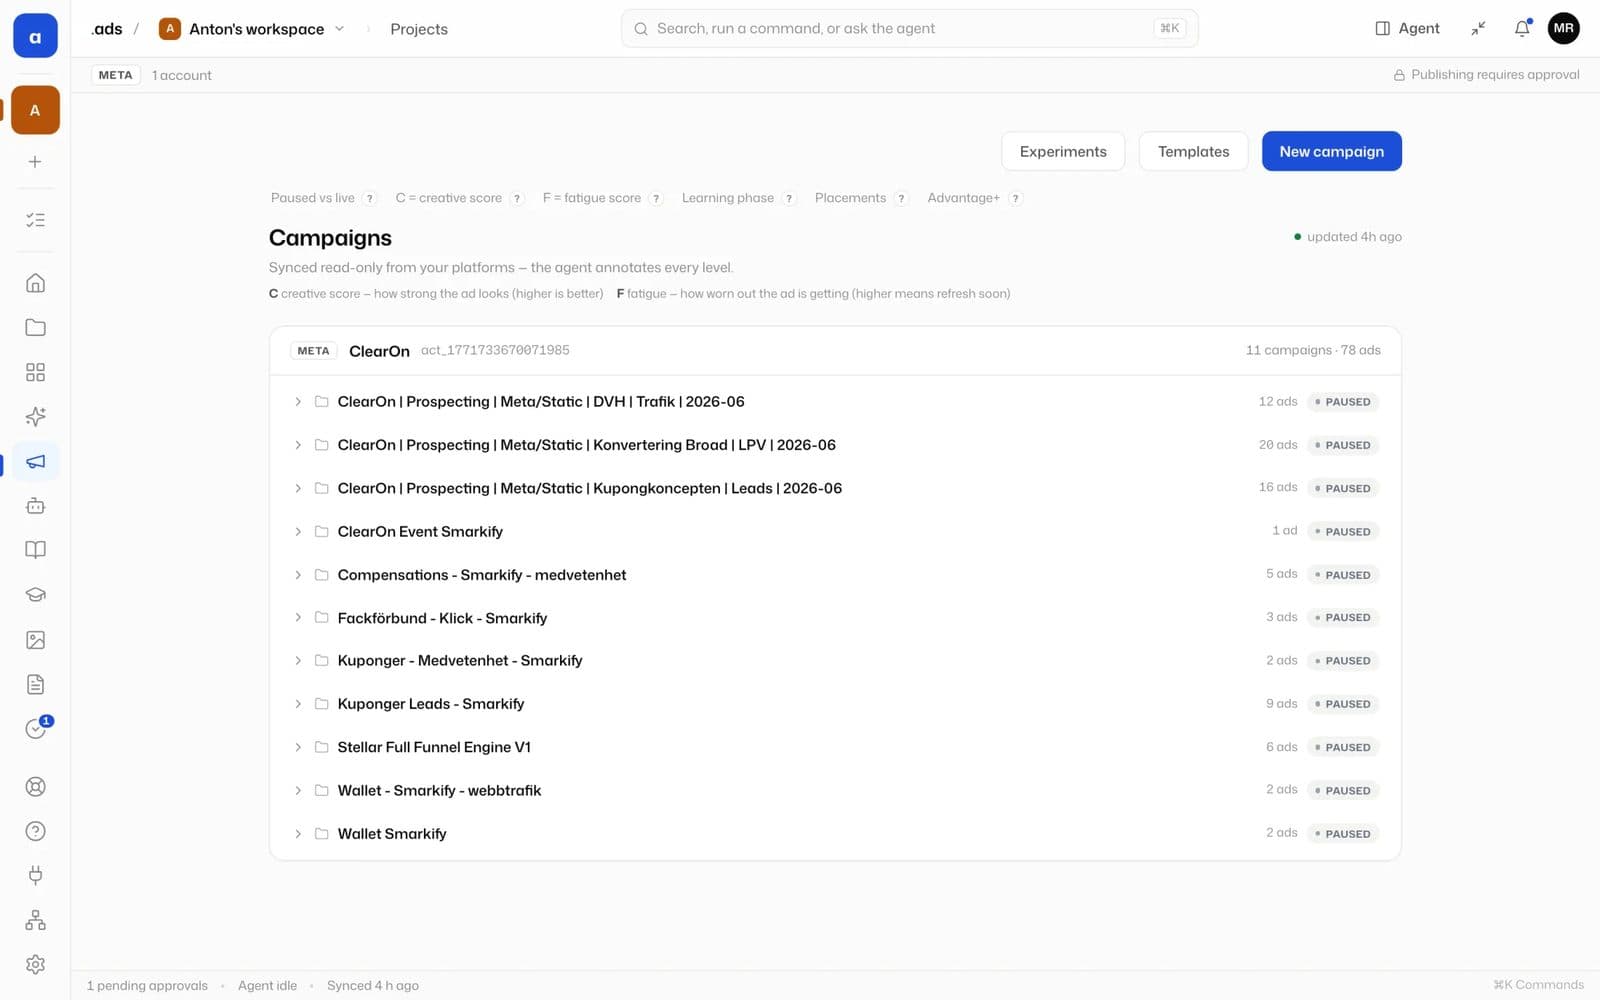Image resolution: width=1600 pixels, height=1000 pixels.
Task: Open the checklist tasks icon in sidebar
Action: [35, 220]
